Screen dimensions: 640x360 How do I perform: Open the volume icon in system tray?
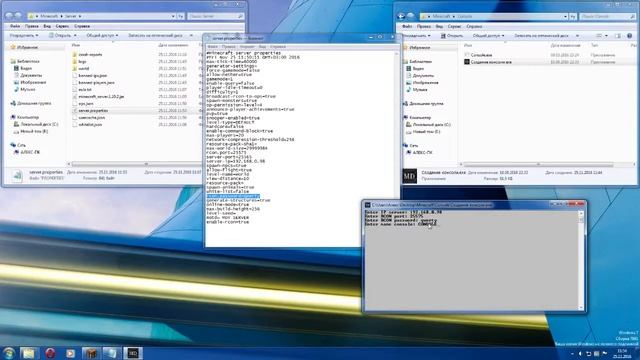pyautogui.click(x=580, y=353)
